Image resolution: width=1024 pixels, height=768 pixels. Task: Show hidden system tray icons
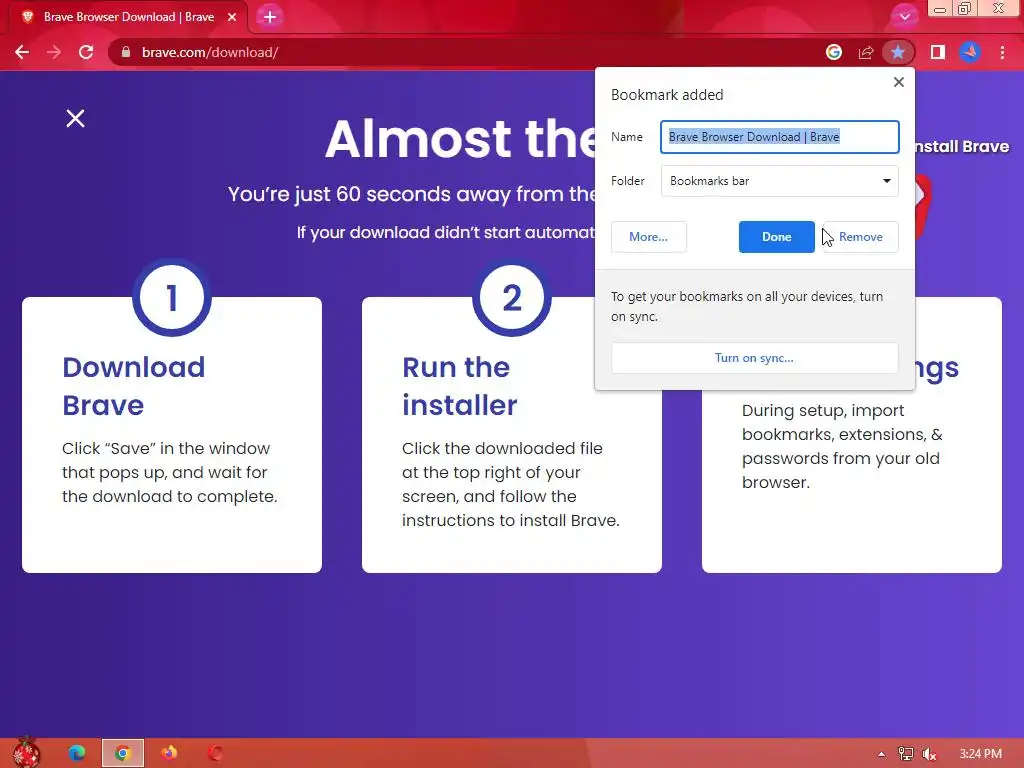point(881,754)
